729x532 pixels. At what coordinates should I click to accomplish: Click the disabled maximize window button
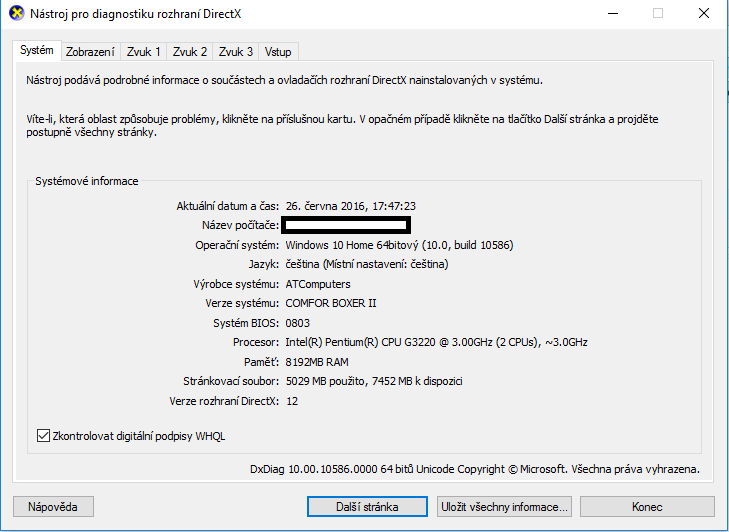tap(657, 14)
